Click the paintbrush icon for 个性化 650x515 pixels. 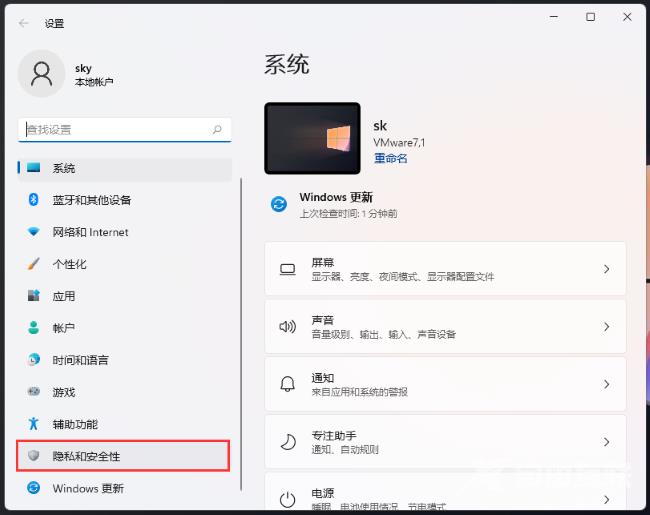pyautogui.click(x=34, y=264)
